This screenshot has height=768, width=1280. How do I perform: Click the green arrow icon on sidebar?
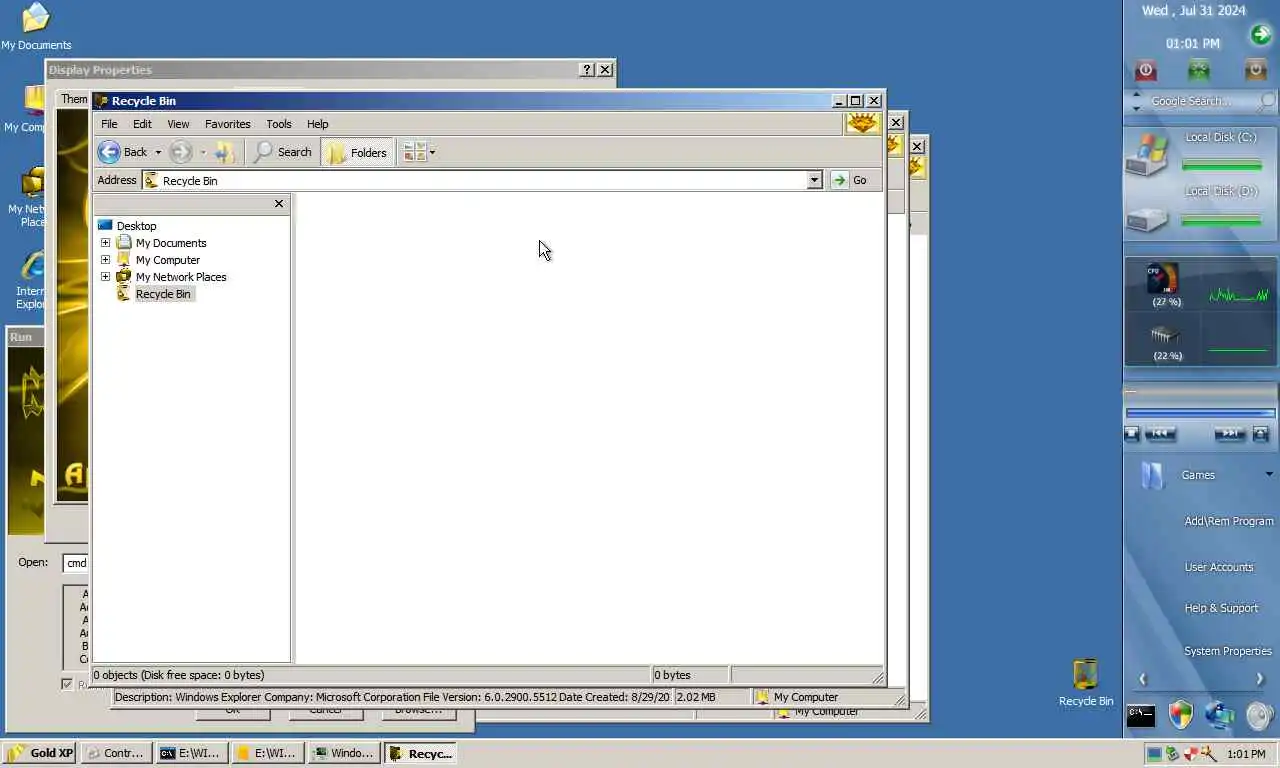(1260, 35)
